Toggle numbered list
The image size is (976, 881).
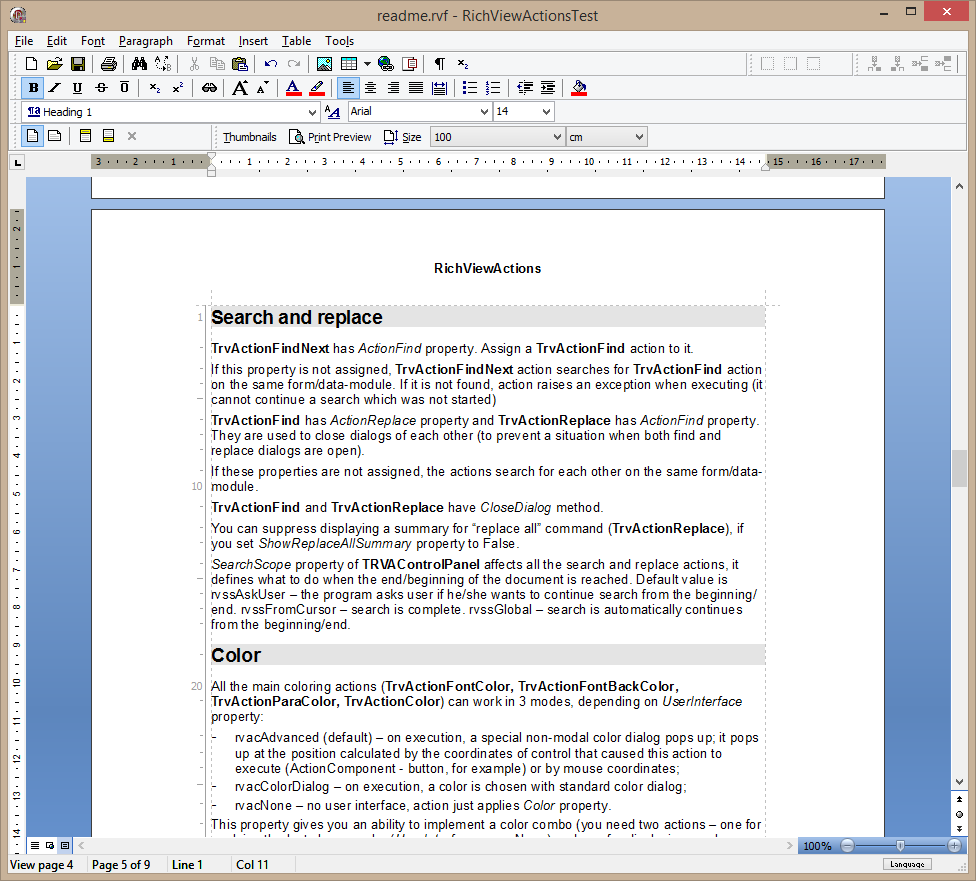(x=493, y=88)
